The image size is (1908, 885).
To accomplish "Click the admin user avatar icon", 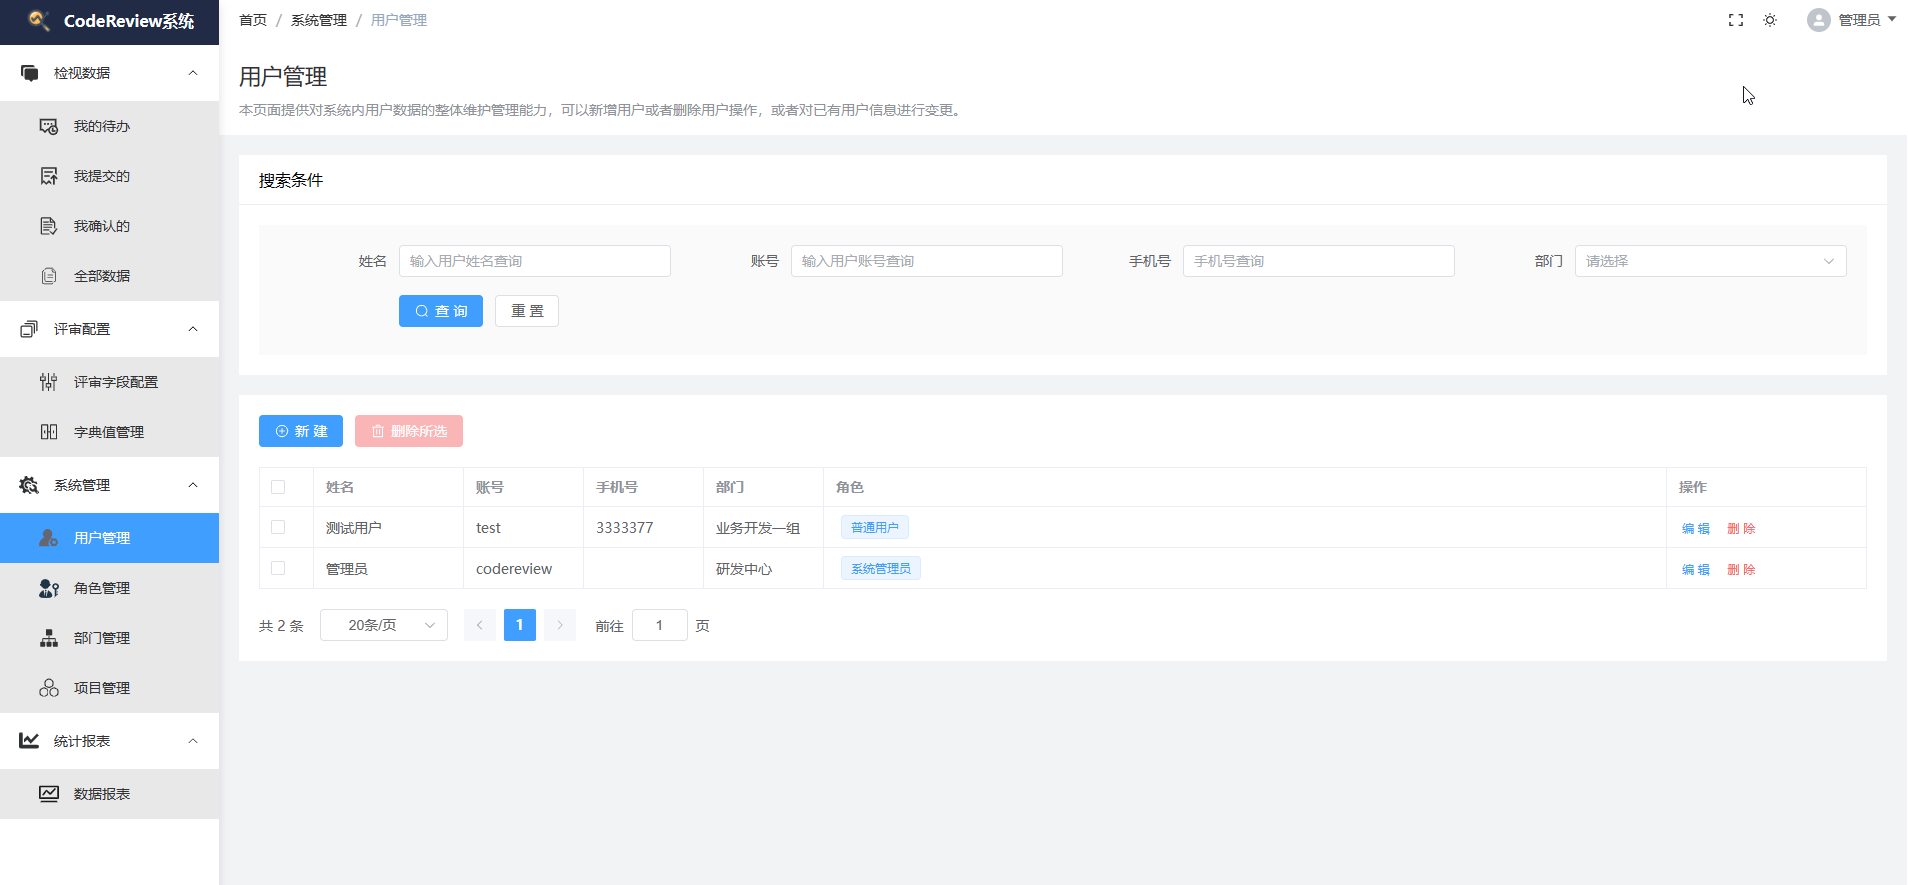I will tap(1818, 20).
